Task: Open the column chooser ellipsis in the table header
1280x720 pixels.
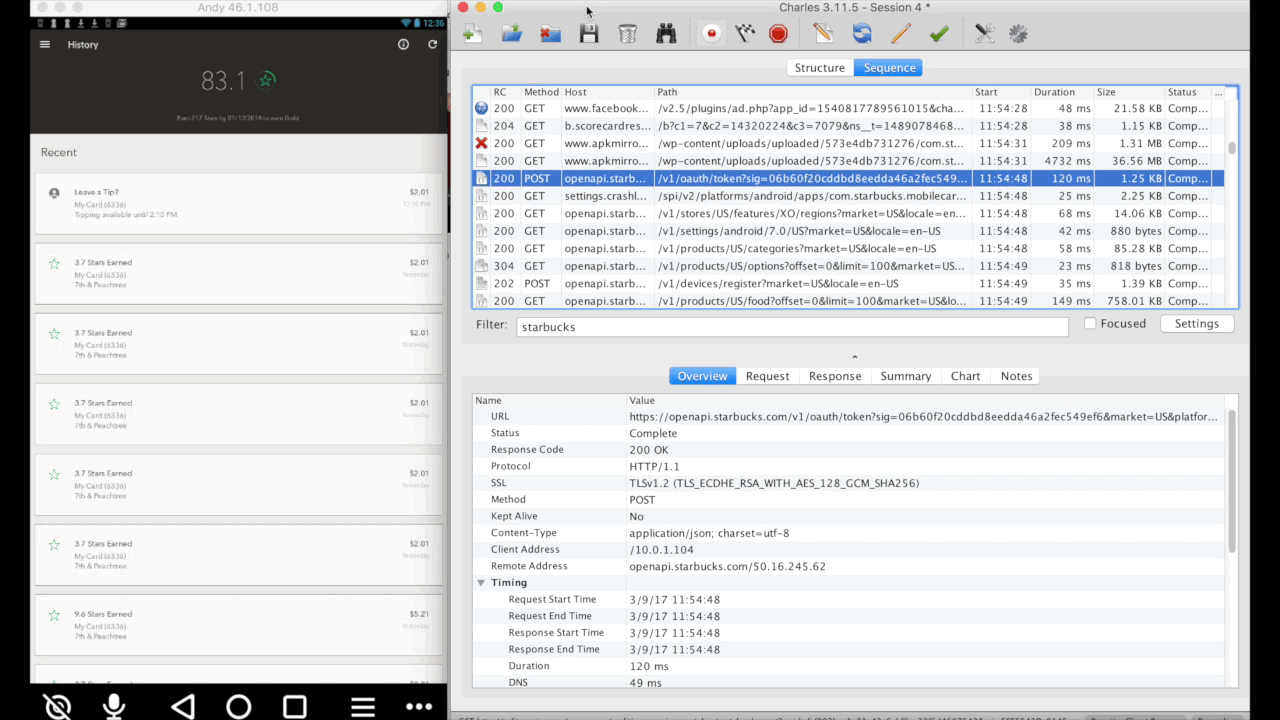Action: 1218,92
